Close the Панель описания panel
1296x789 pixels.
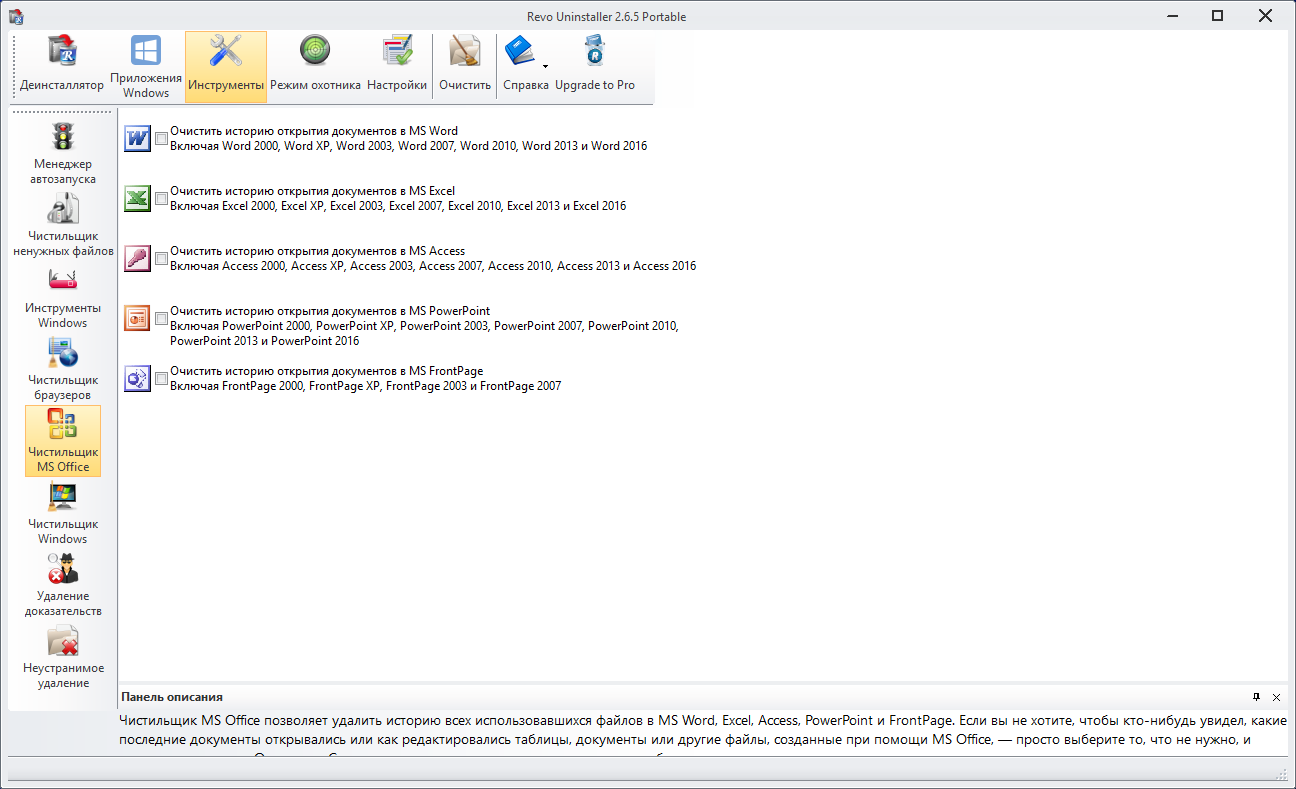pos(1276,697)
